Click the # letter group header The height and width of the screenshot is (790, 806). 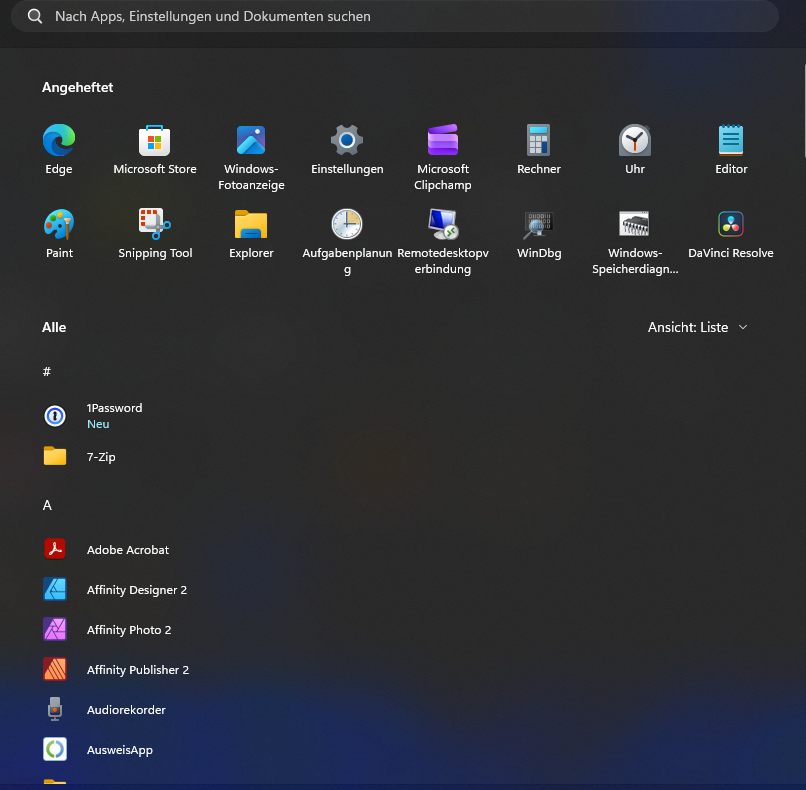[47, 372]
